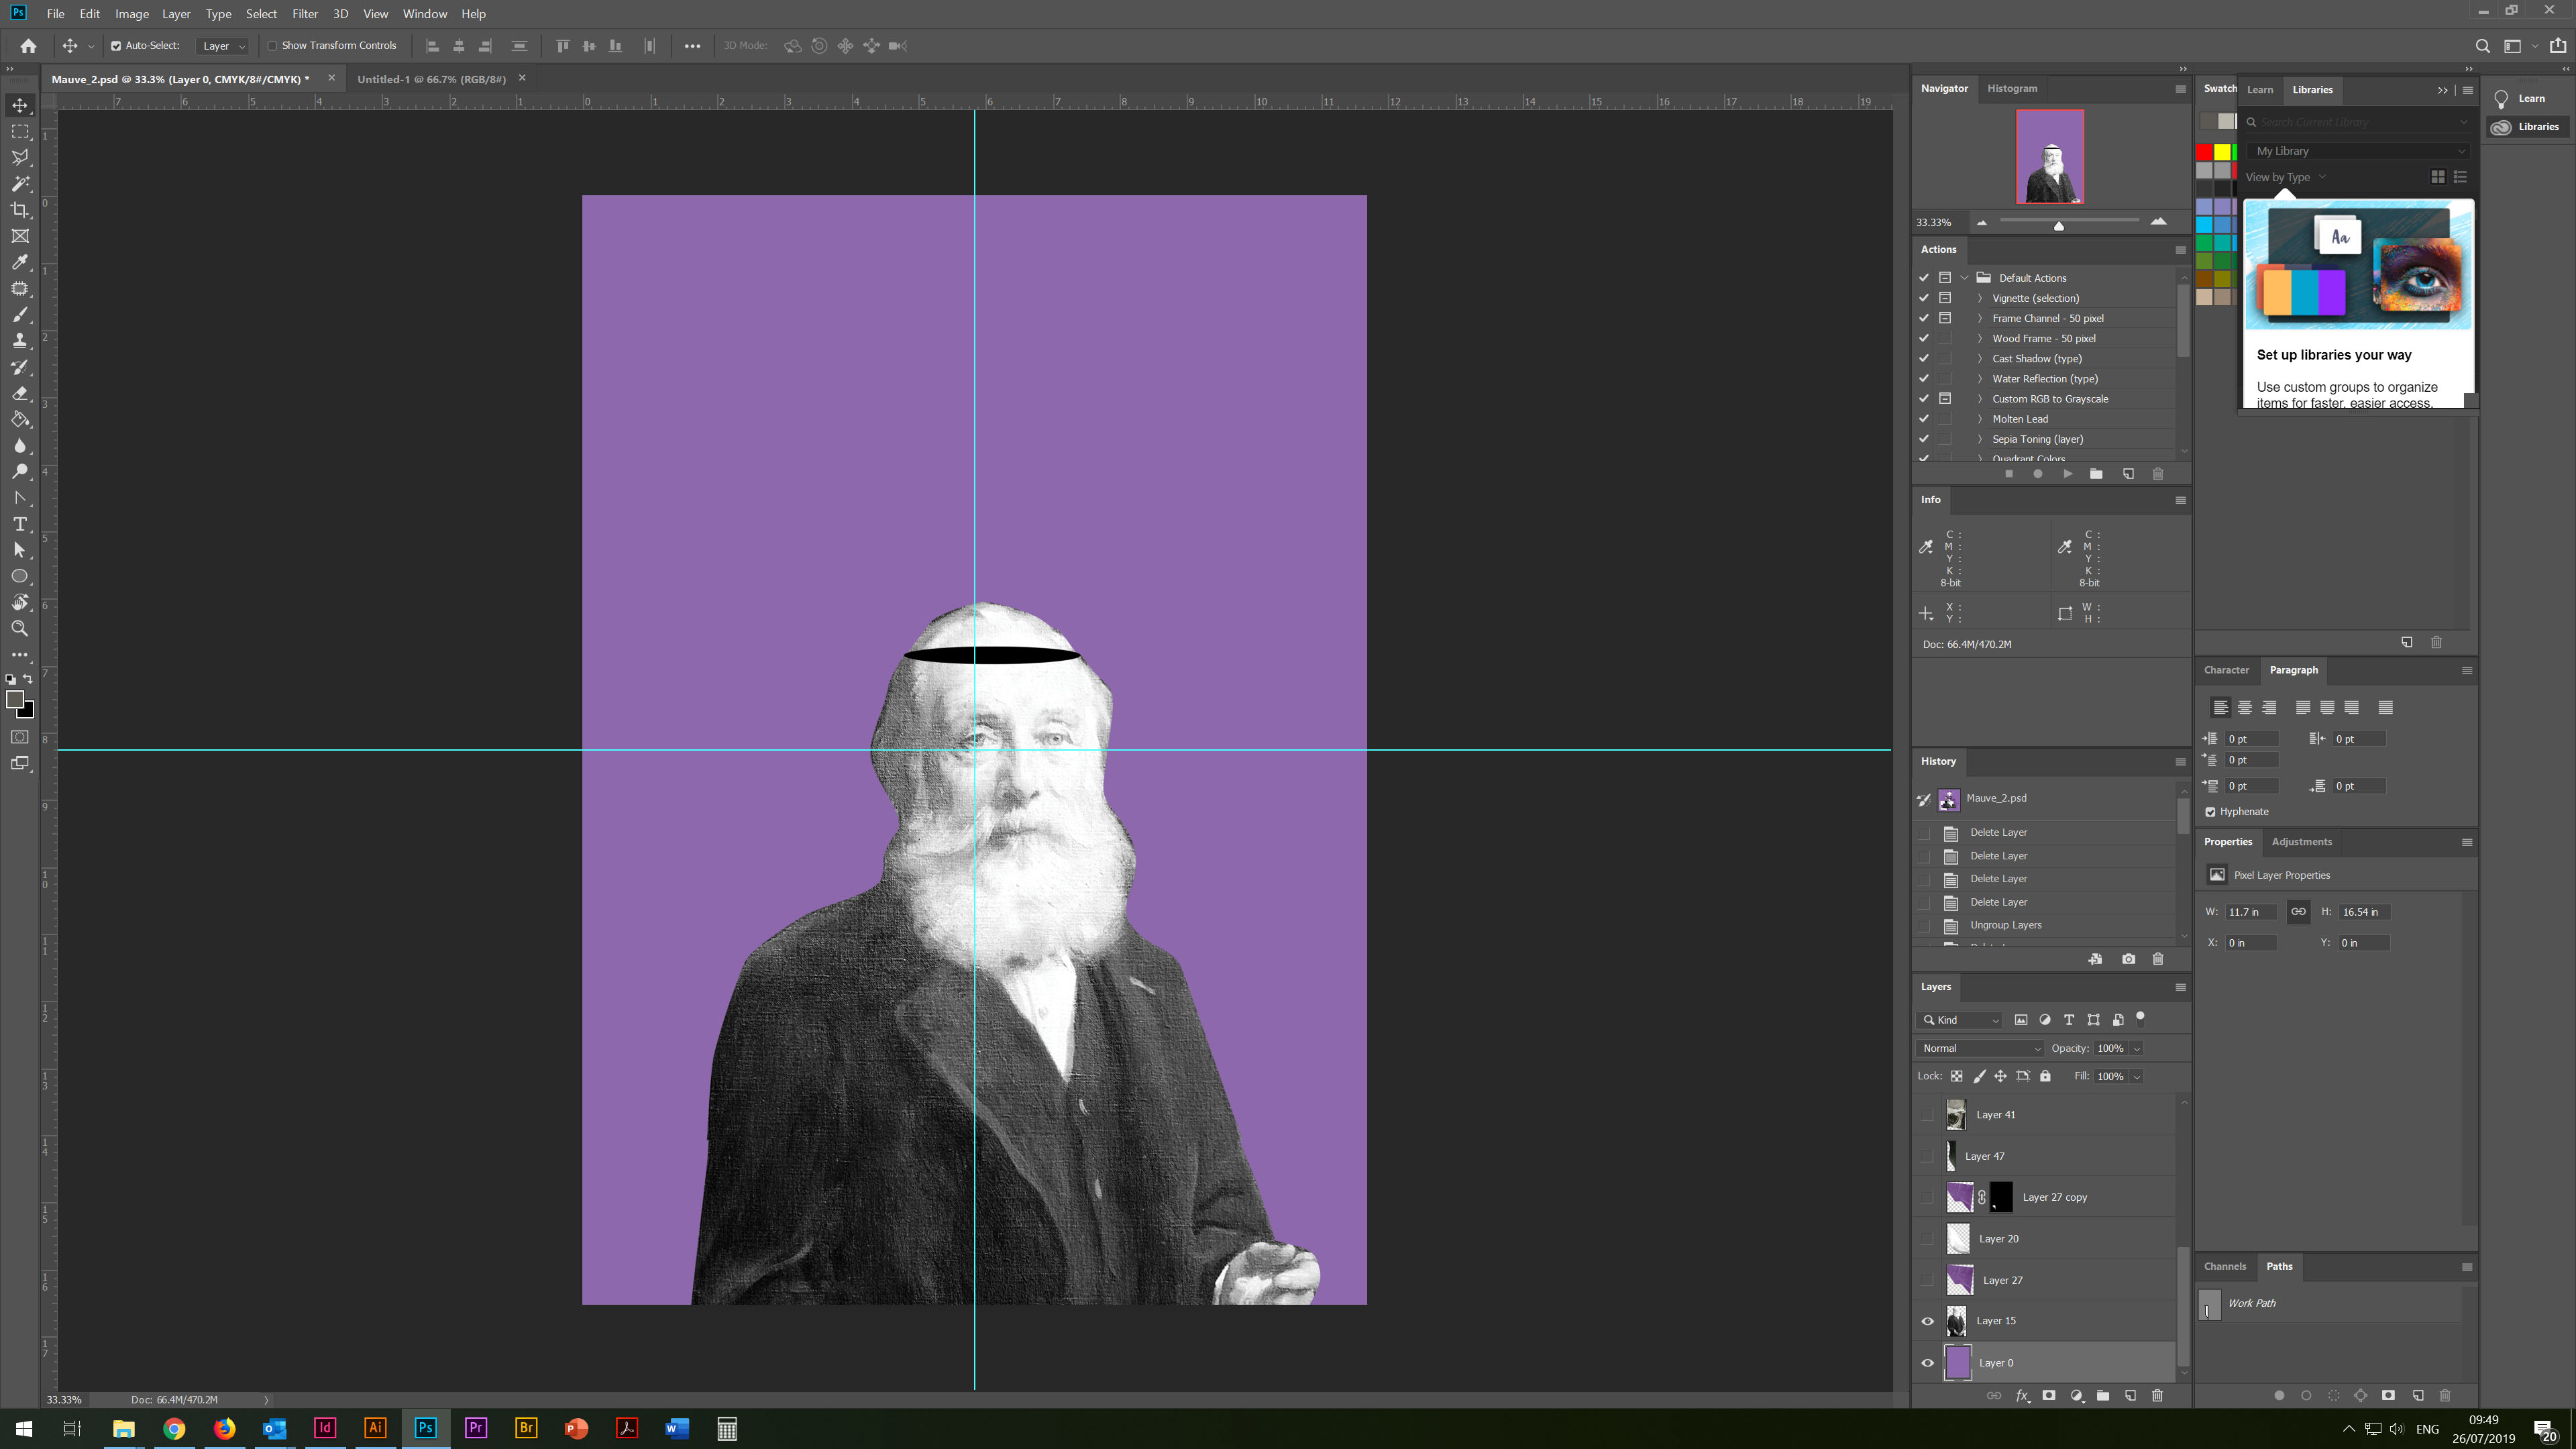
Task: Click the layer style fx icon
Action: click(2022, 1396)
